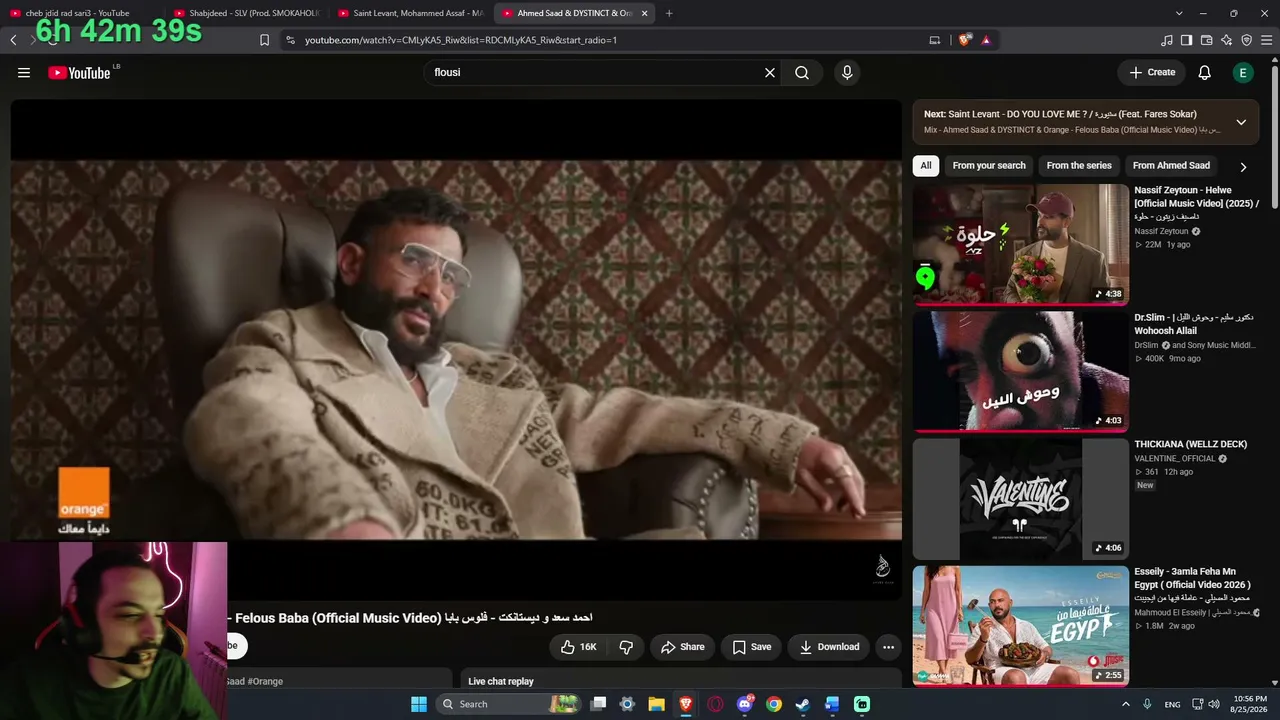
Task: Open a new browser tab
Action: coord(669,13)
